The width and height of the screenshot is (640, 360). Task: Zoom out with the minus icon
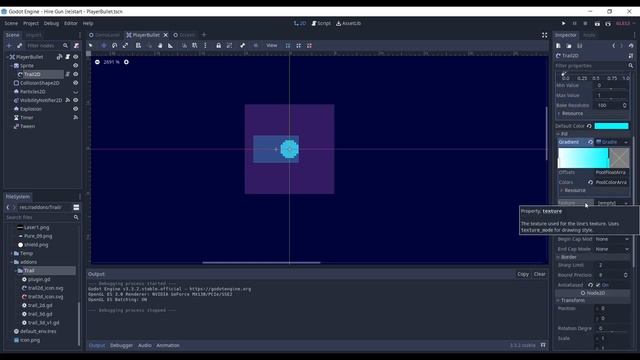pos(97,62)
